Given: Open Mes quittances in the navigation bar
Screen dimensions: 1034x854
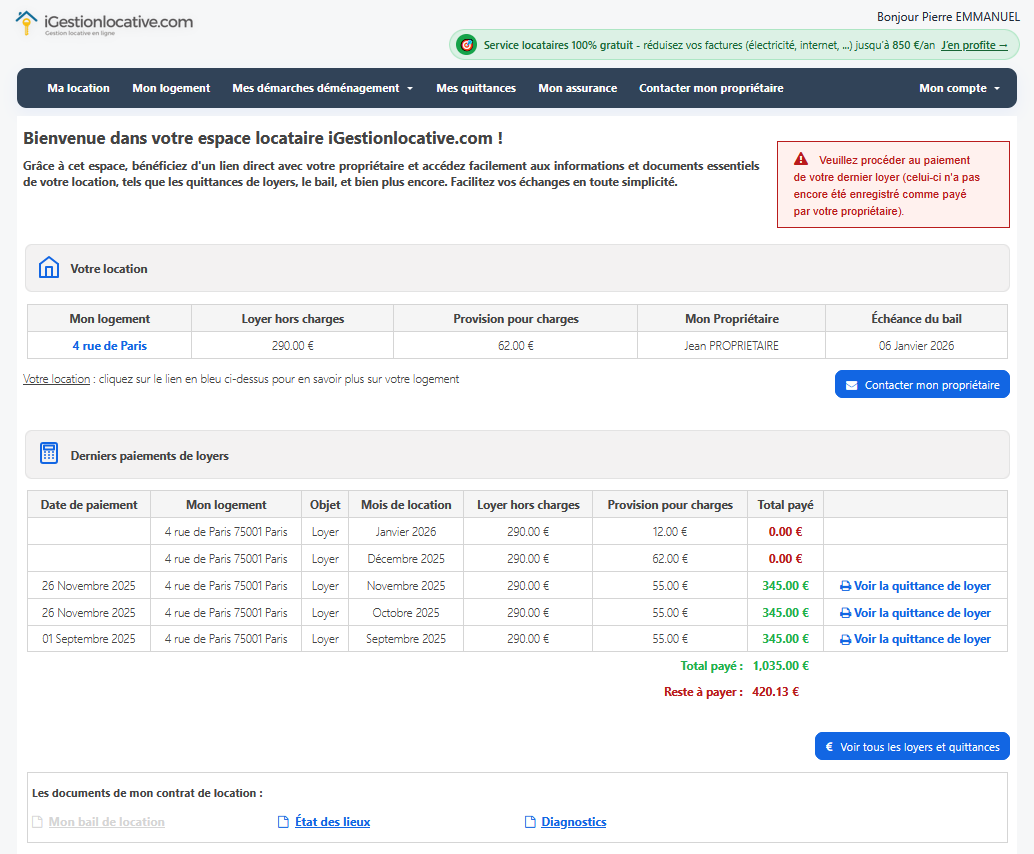Looking at the screenshot, I should pyautogui.click(x=476, y=88).
